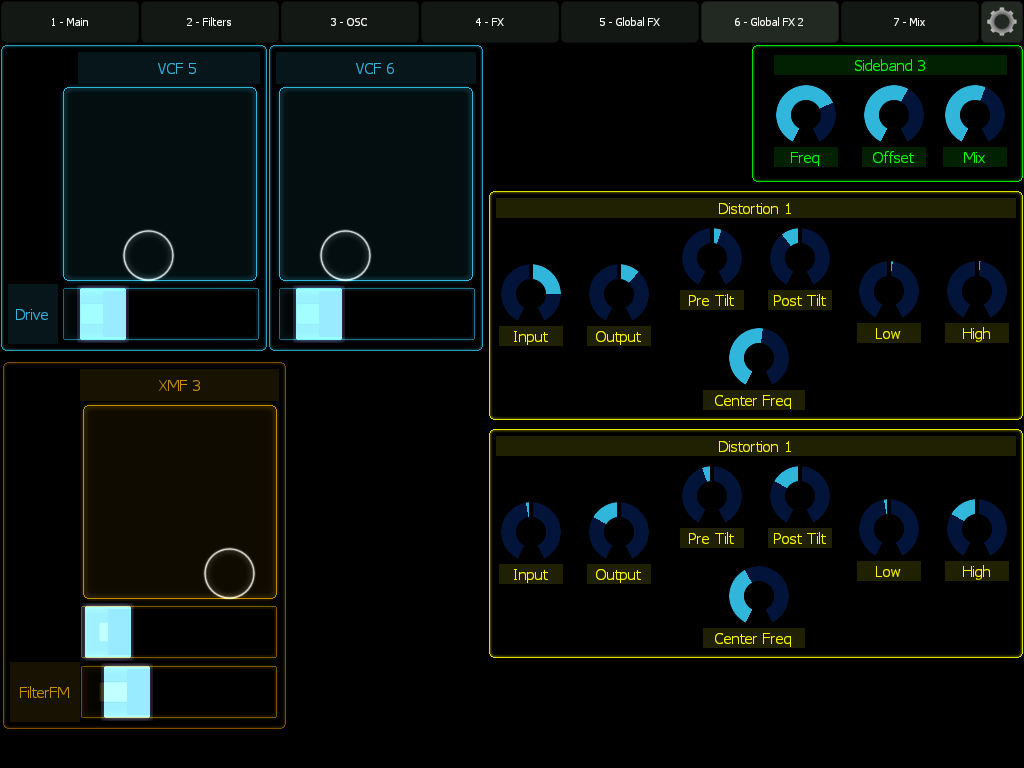Viewport: 1024px width, 768px height.
Task: Click the Sideband 3 Freq knob
Action: [805, 114]
